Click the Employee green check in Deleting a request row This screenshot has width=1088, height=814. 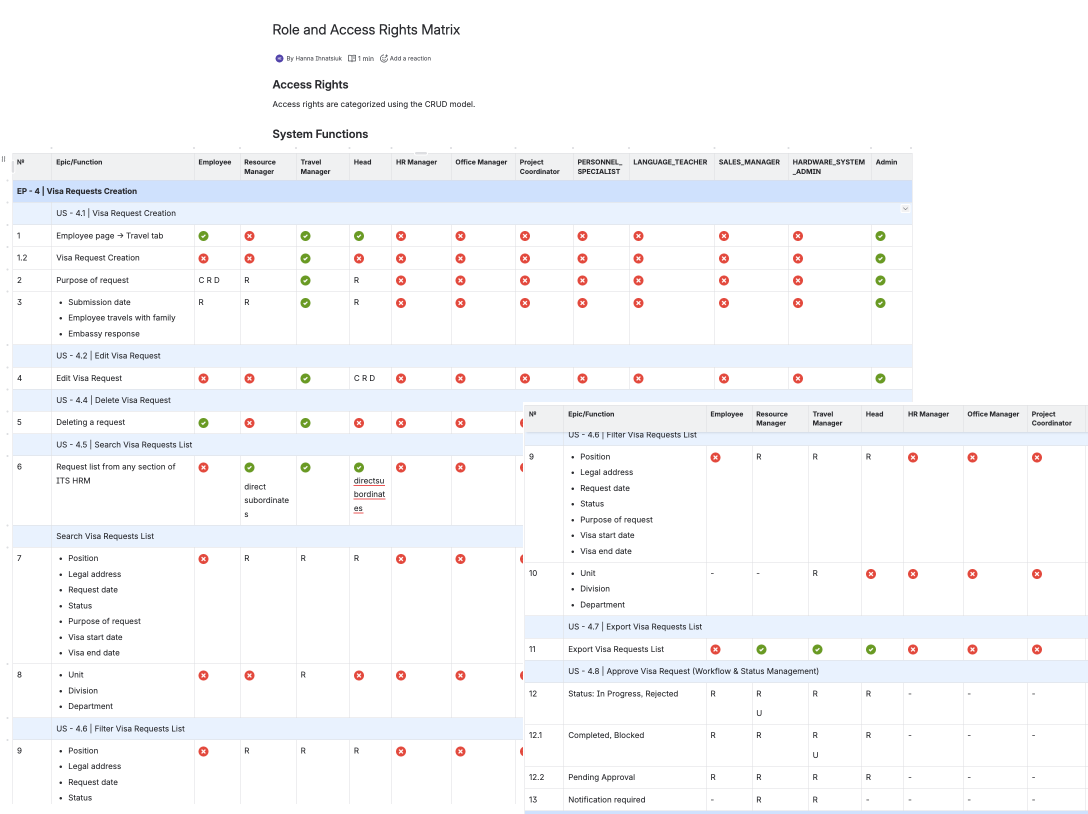coord(203,423)
